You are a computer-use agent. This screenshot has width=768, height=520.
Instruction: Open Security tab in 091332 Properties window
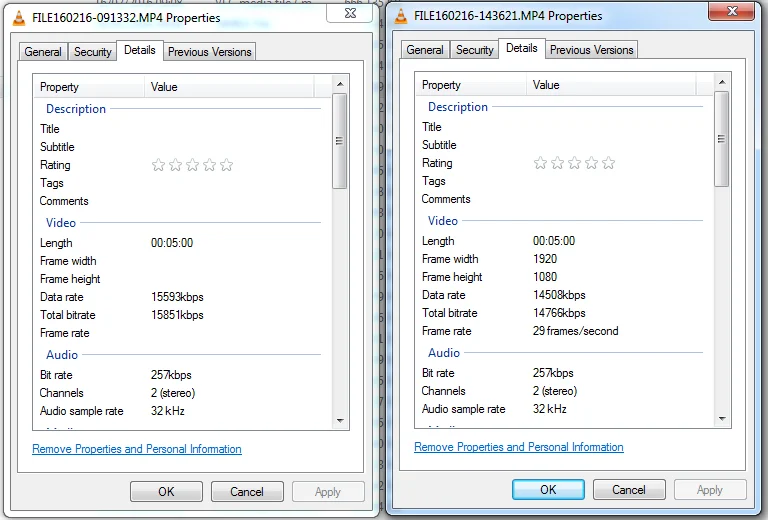tap(93, 52)
